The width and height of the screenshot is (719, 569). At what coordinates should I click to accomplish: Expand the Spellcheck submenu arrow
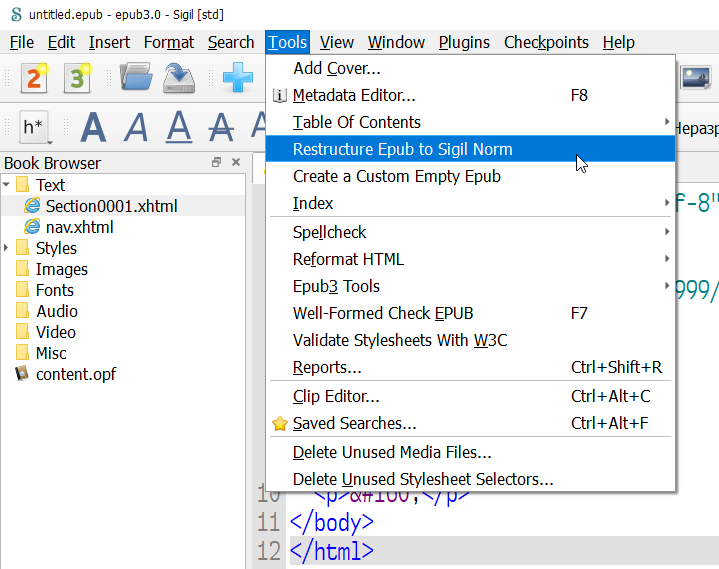tap(667, 232)
